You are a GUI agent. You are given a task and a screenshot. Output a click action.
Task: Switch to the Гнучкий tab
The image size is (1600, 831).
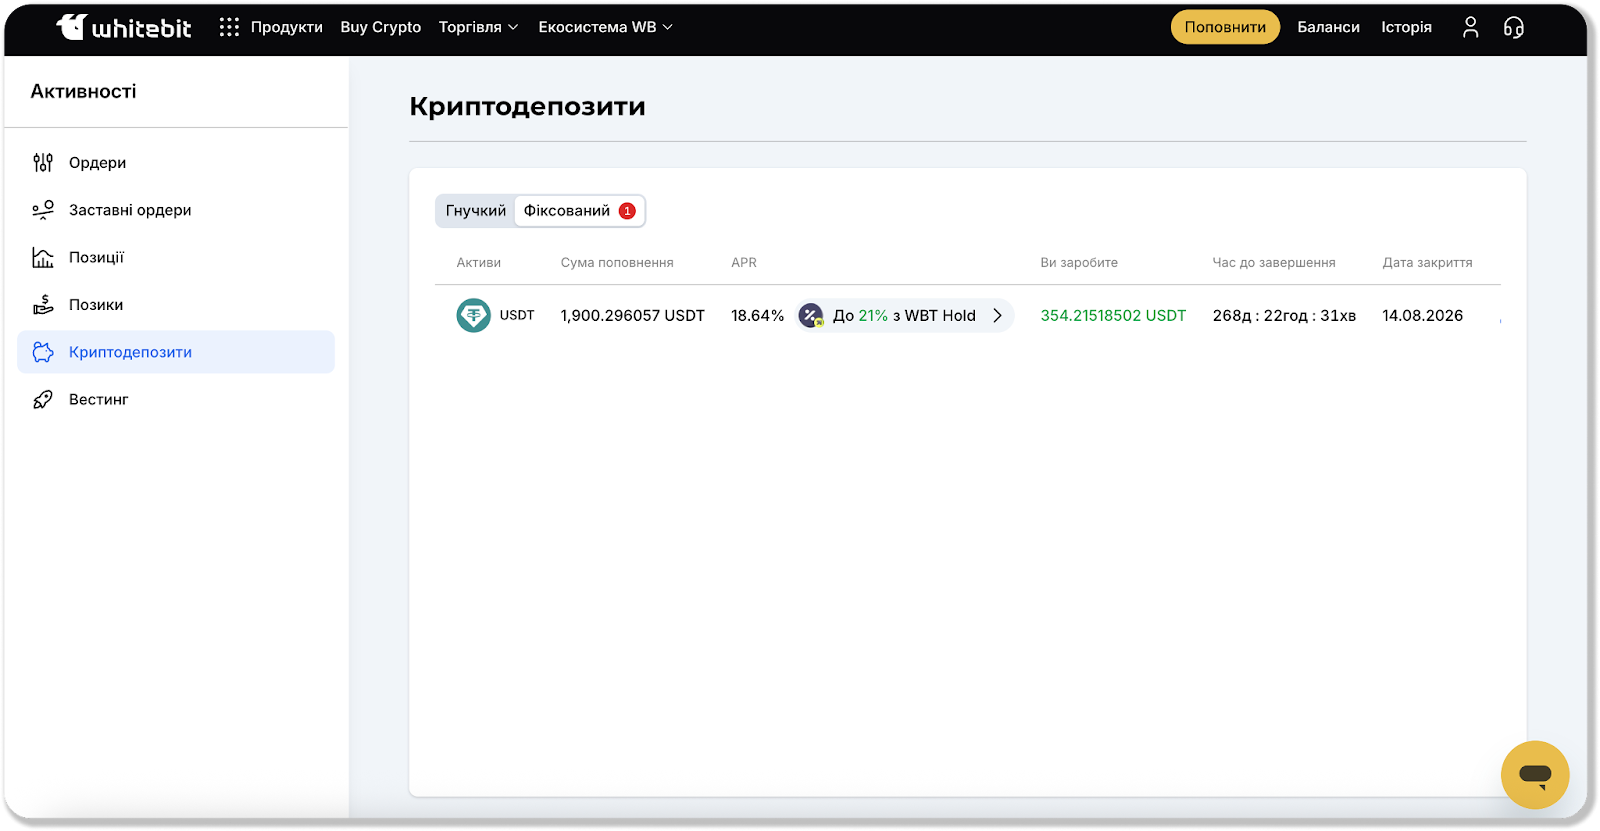pos(475,211)
